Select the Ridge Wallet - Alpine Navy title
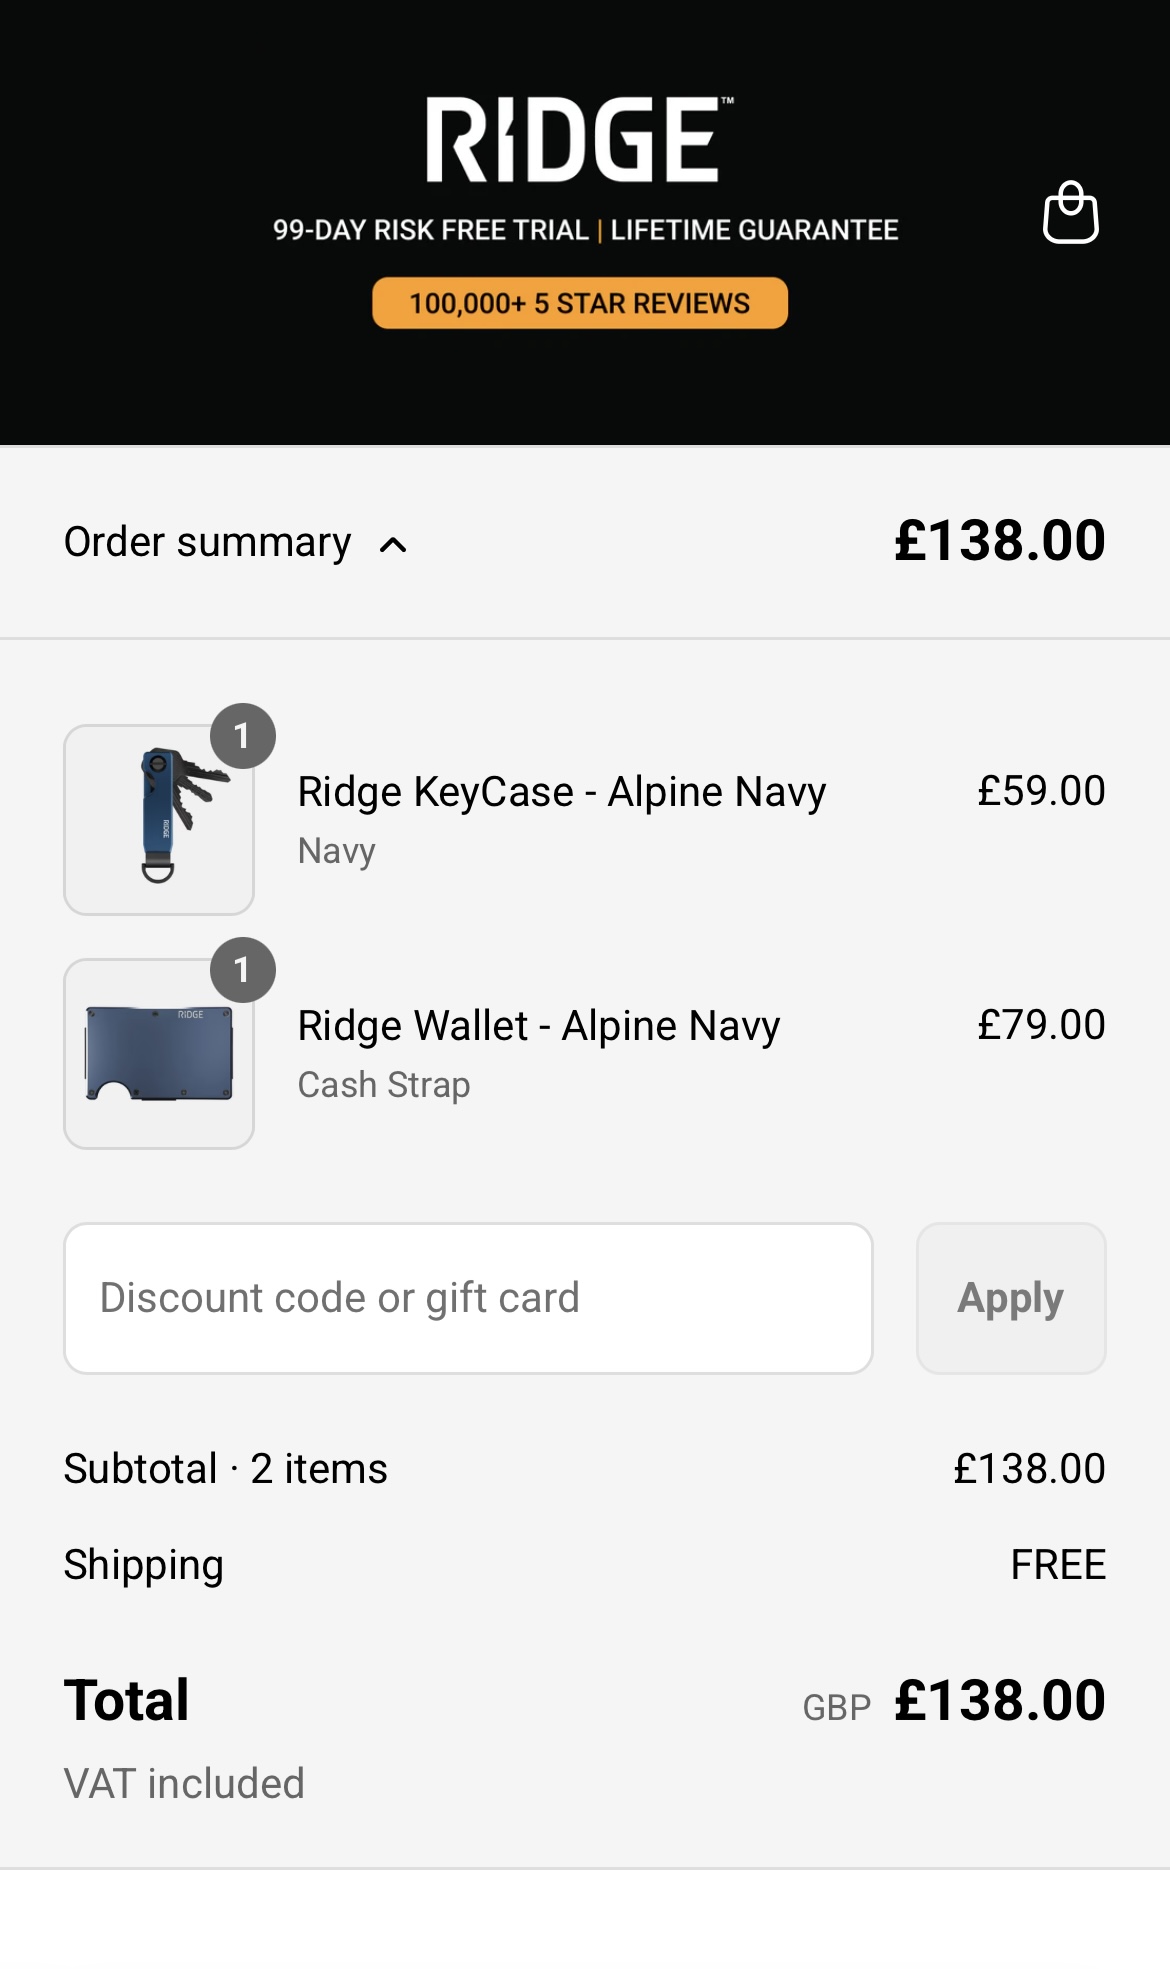The width and height of the screenshot is (1170, 1969). point(539,1026)
